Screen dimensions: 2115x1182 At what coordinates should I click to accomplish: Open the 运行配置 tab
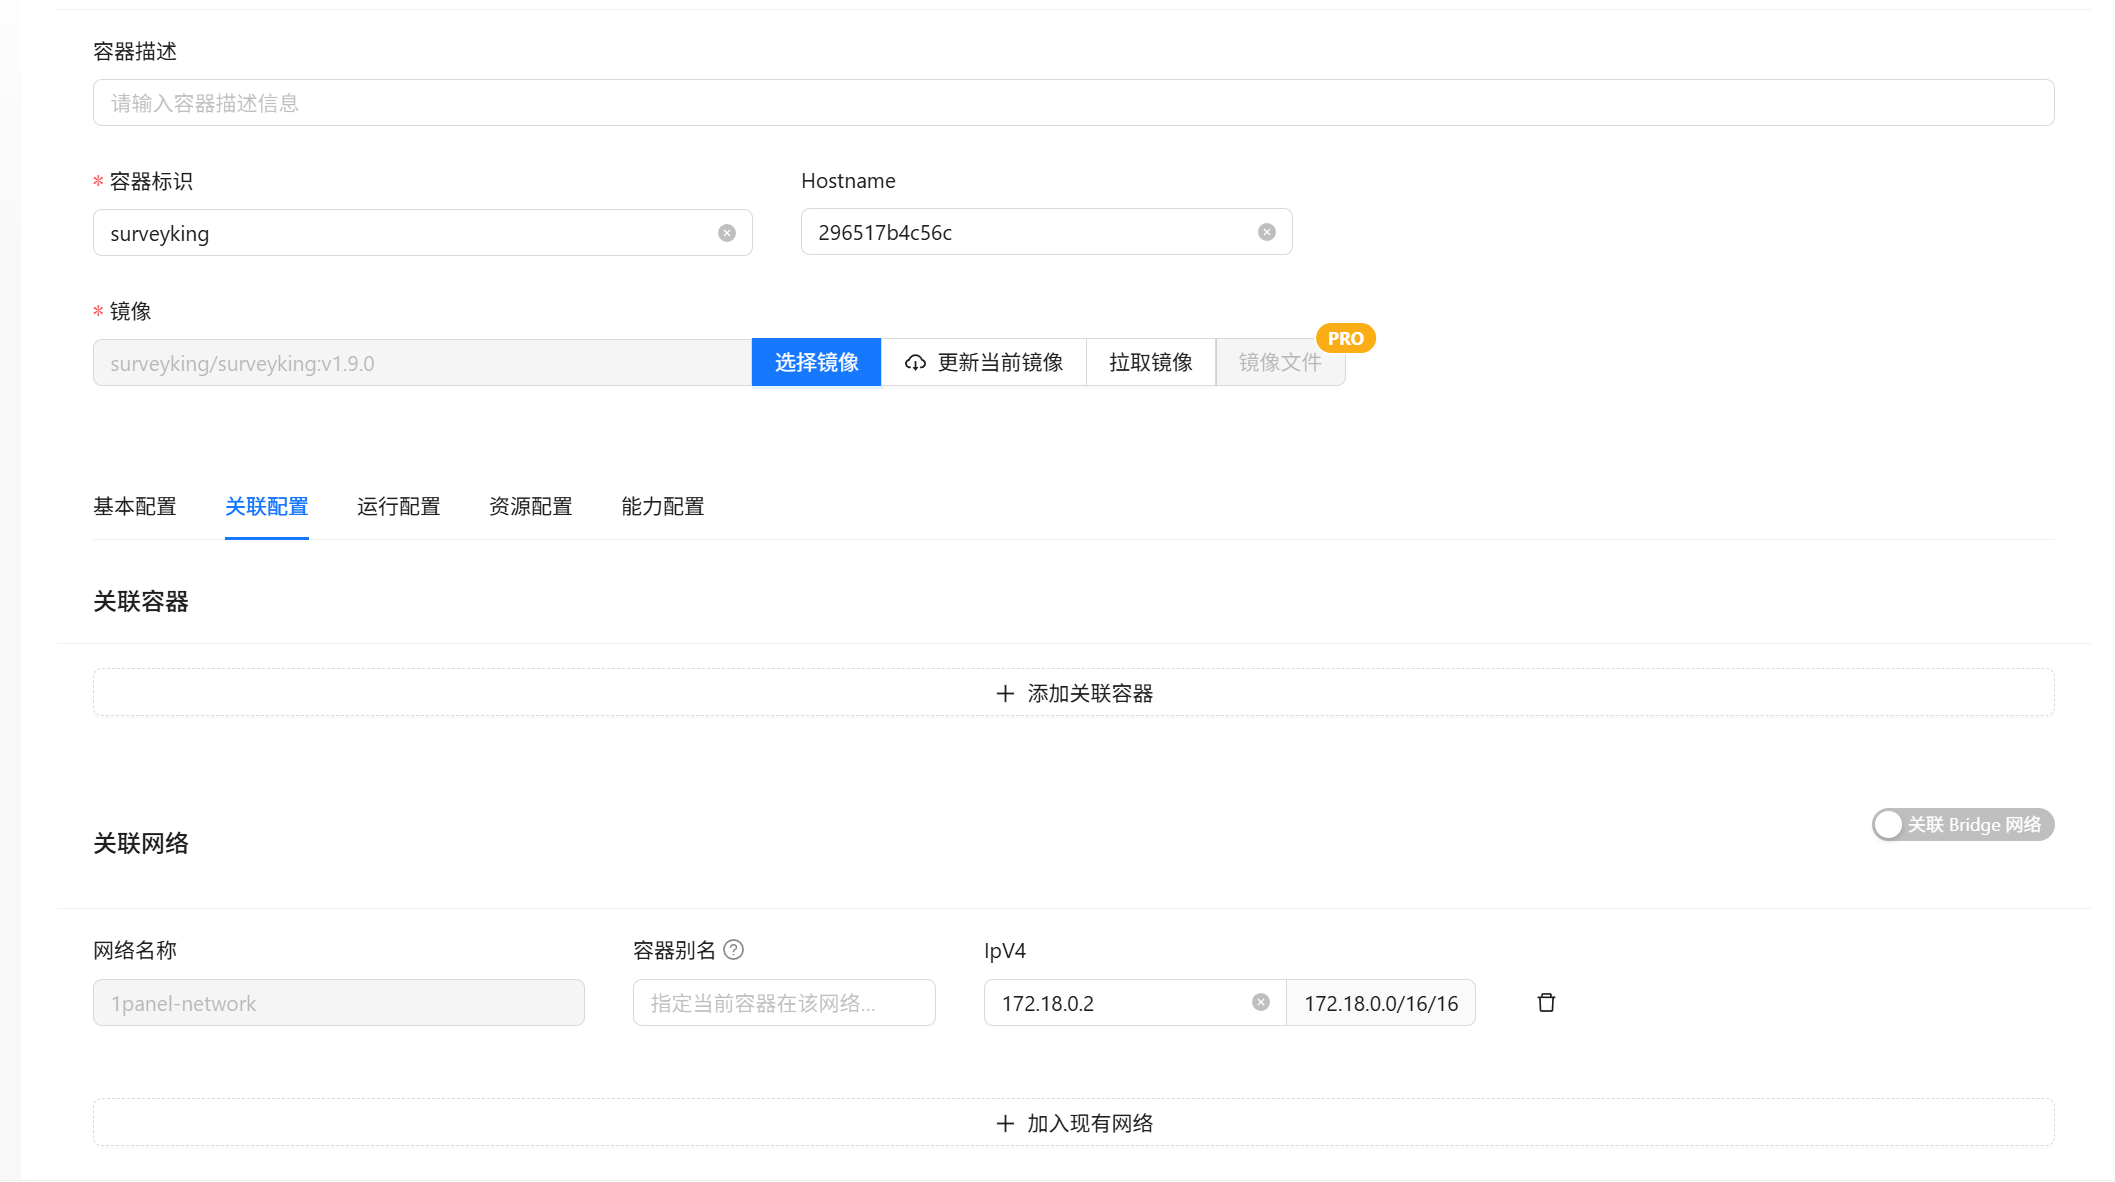(399, 507)
